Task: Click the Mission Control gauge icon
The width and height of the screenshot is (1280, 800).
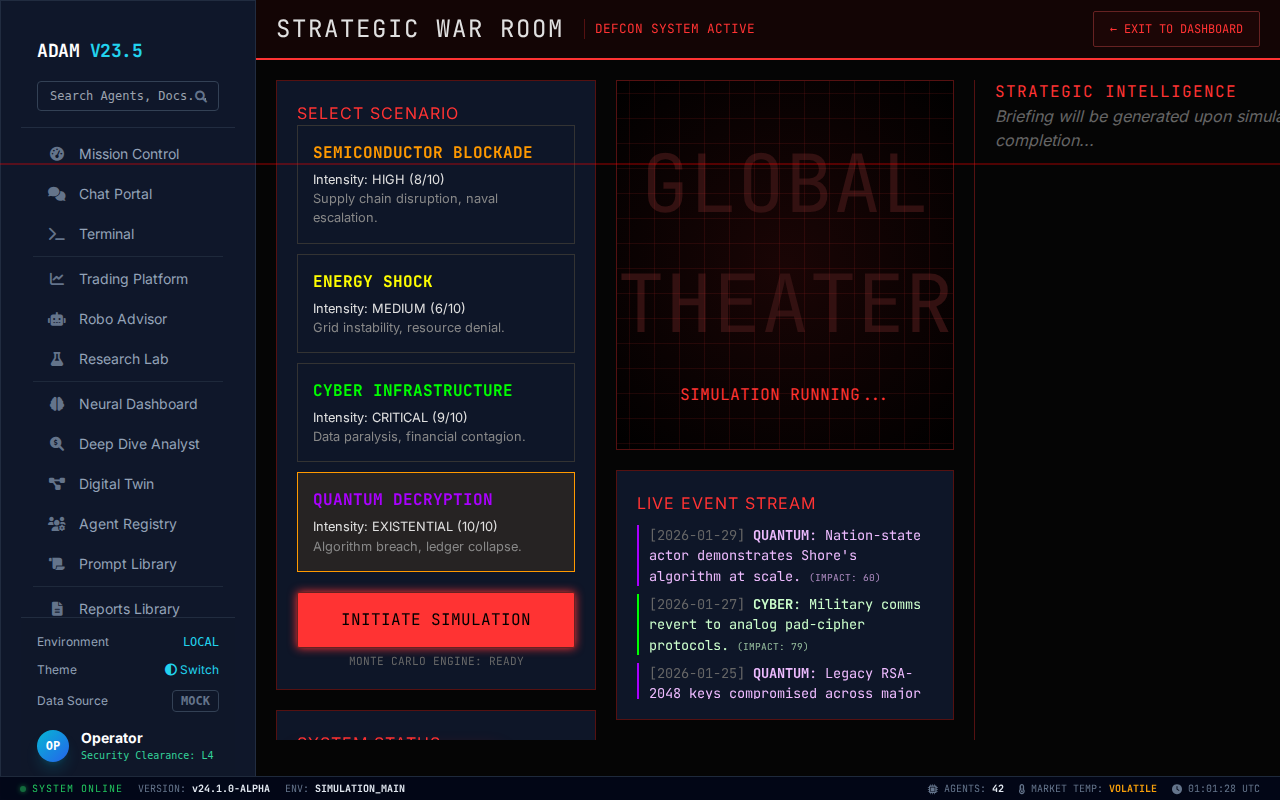Action: [57, 154]
